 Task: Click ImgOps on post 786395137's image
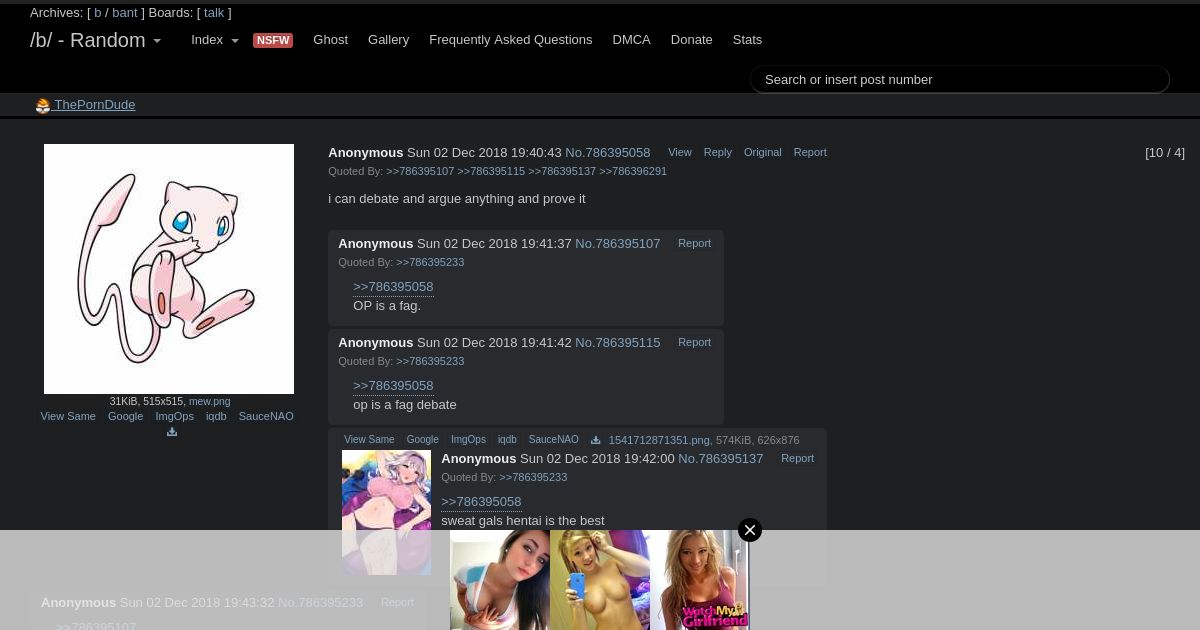468,440
